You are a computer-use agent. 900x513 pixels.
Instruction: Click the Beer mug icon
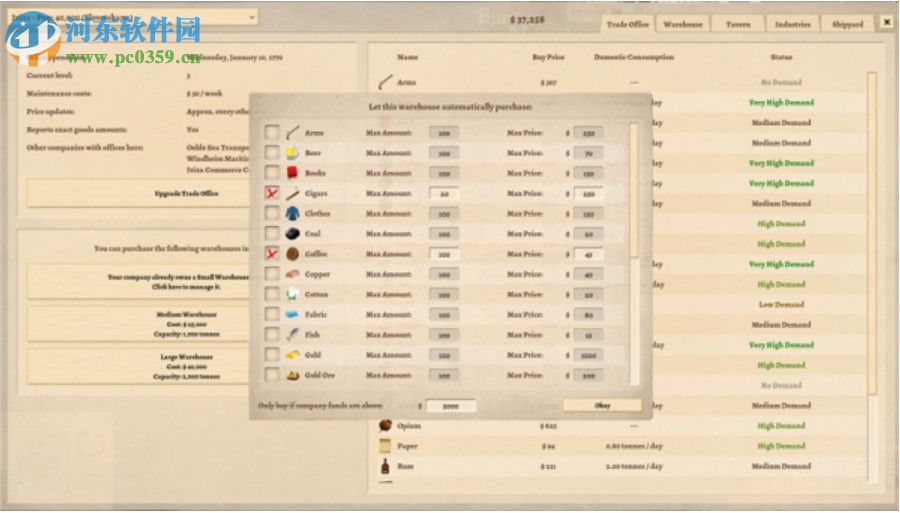click(293, 153)
